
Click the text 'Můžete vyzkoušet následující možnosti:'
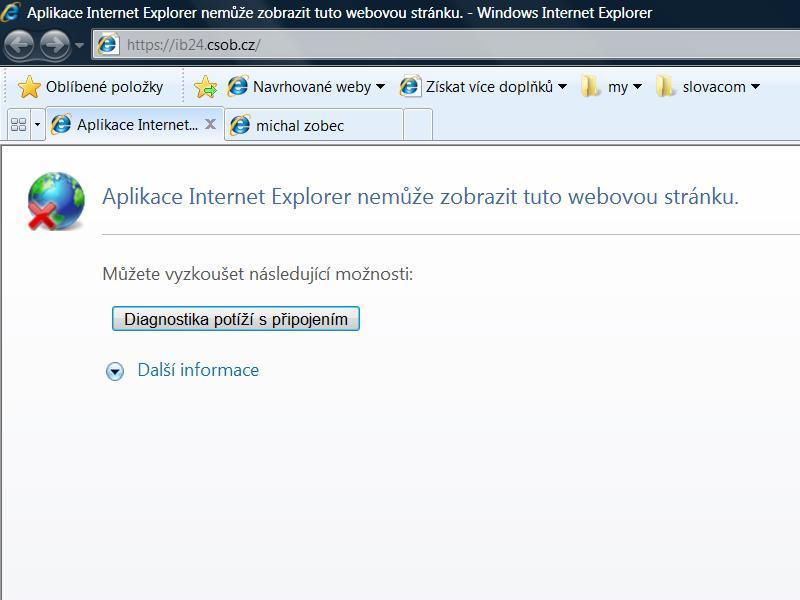pos(258,274)
